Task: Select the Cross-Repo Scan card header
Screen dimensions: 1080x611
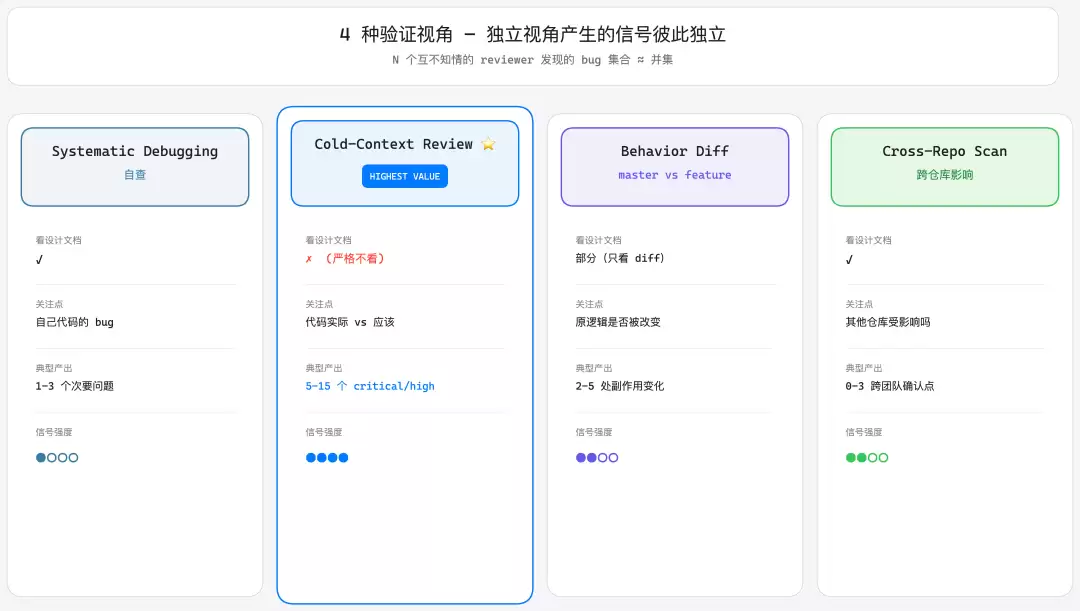Action: (945, 167)
